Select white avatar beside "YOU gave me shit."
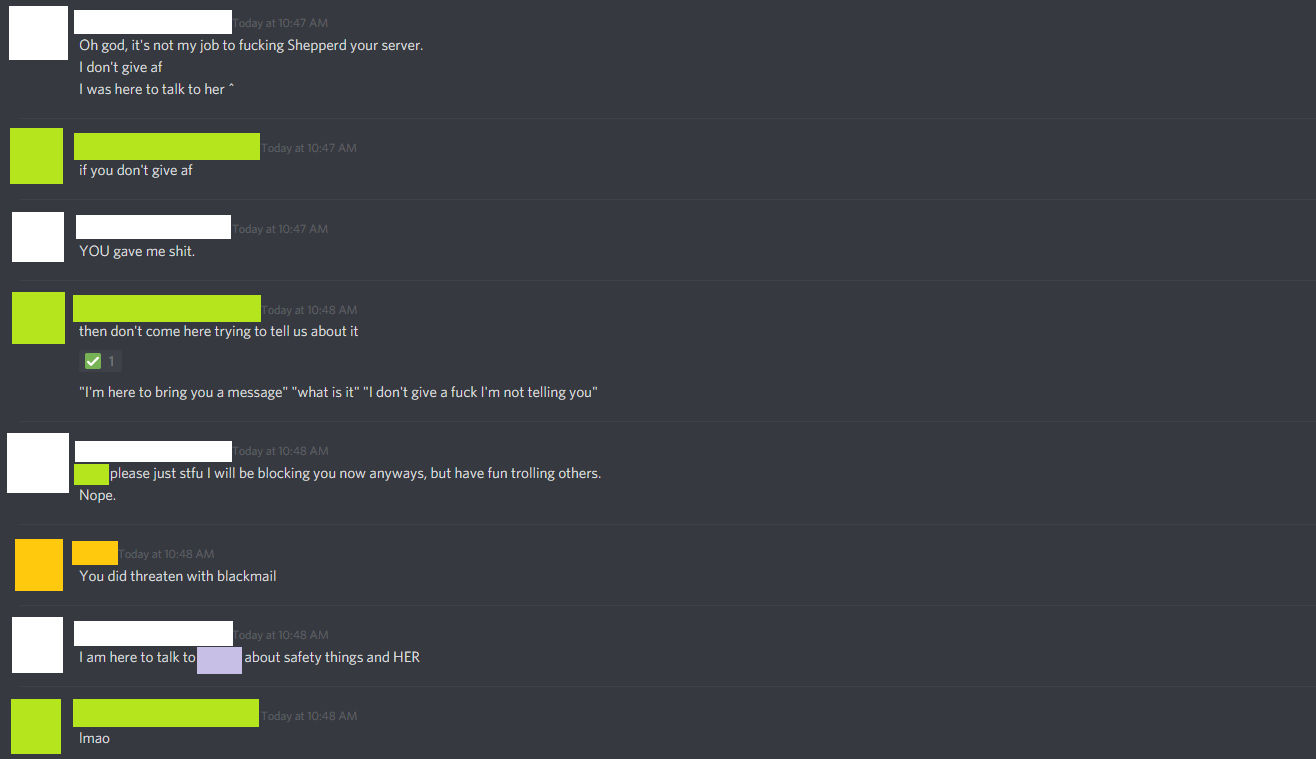This screenshot has width=1316, height=759. point(38,237)
